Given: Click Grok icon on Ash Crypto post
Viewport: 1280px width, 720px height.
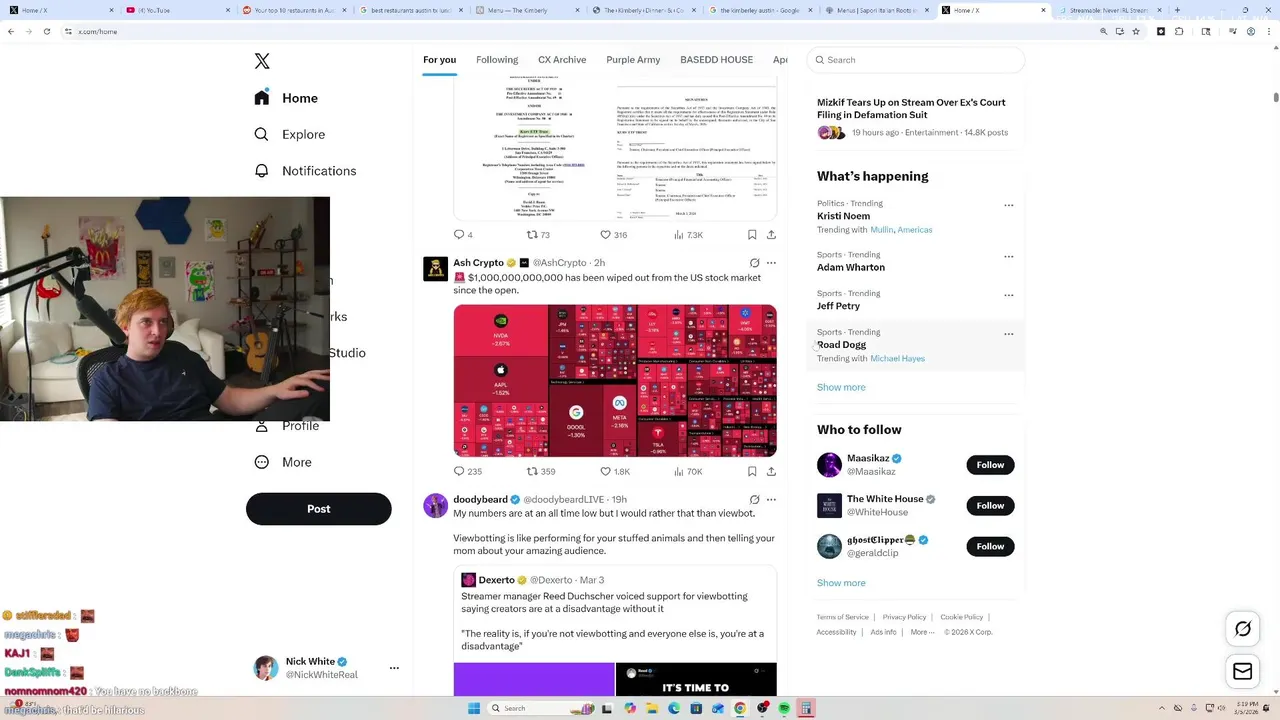Looking at the screenshot, I should point(755,263).
